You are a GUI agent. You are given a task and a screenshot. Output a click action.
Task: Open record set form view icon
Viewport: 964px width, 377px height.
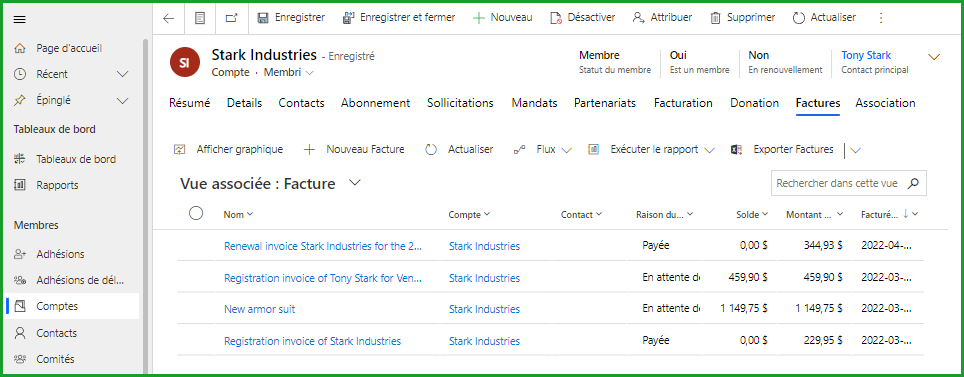point(200,18)
